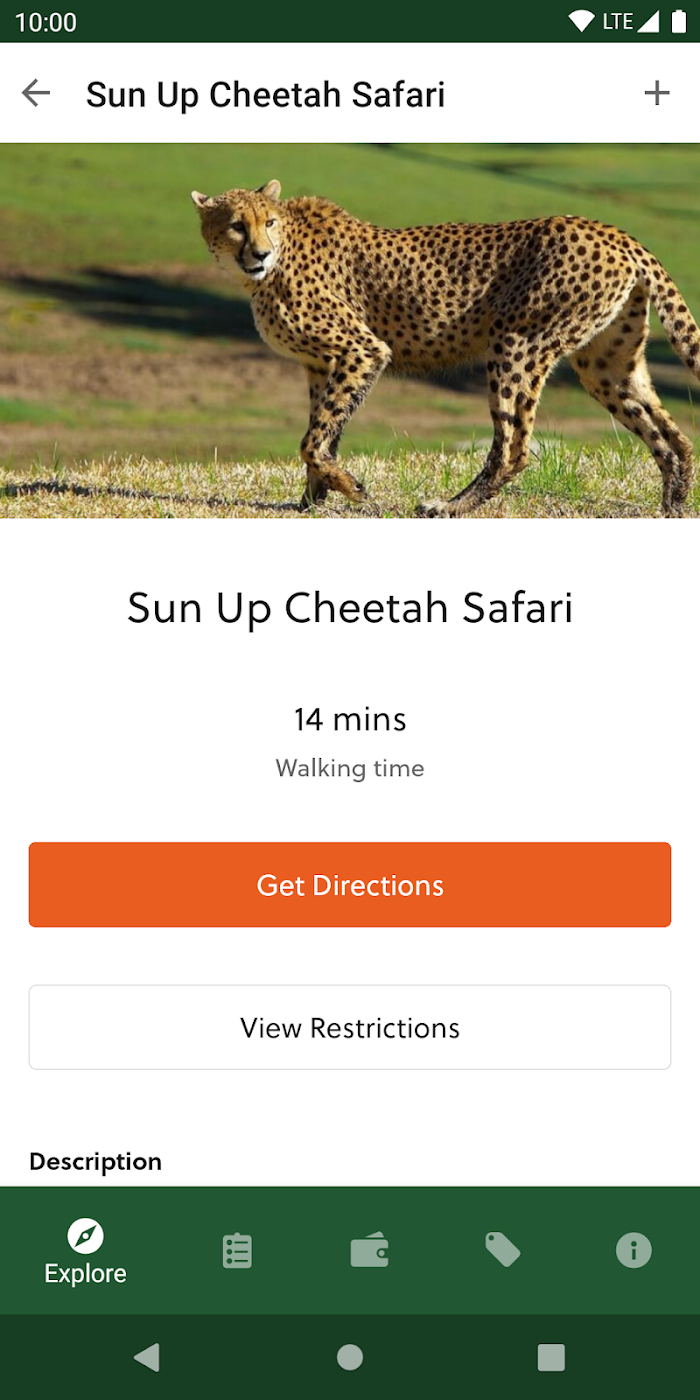Tap the Explore label in bottom bar
This screenshot has height=1400, width=700.
[x=86, y=1273]
